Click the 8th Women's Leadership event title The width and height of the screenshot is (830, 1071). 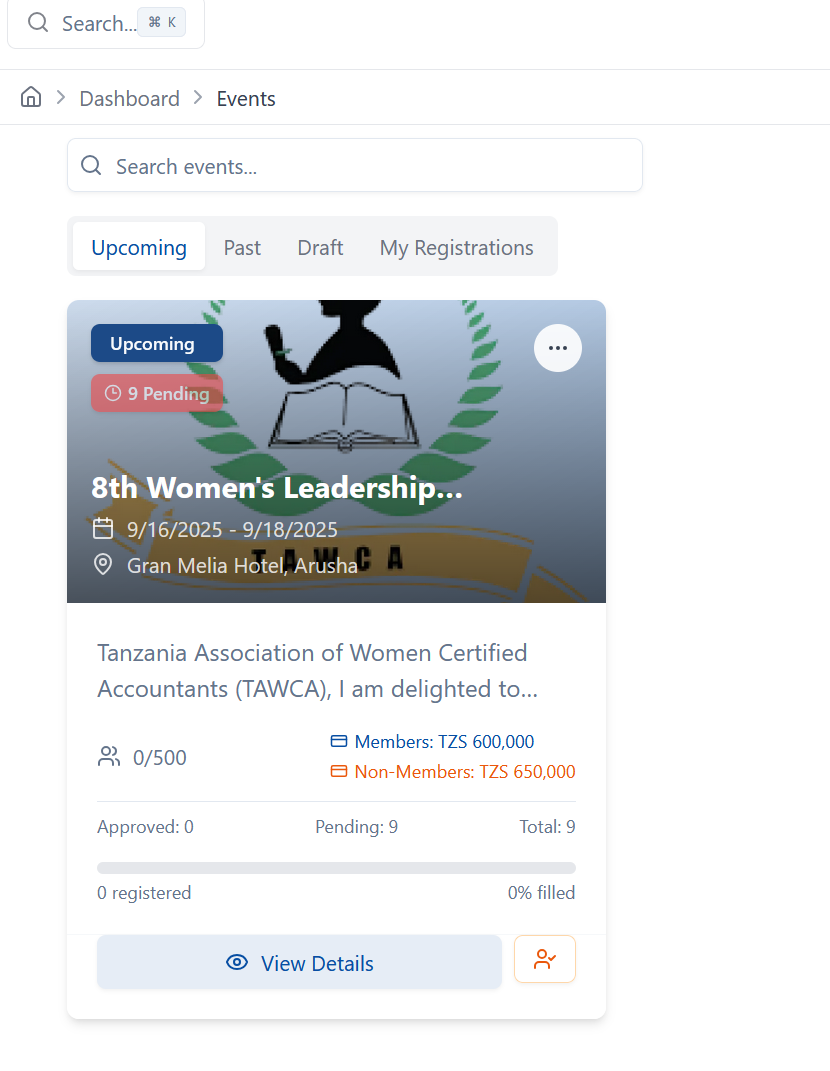[x=277, y=488]
